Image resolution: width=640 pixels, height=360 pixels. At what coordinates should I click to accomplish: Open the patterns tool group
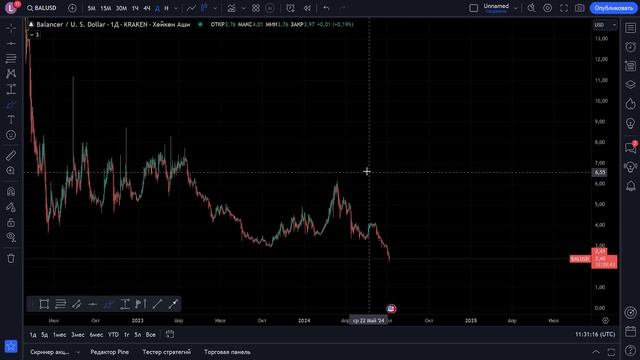11,73
